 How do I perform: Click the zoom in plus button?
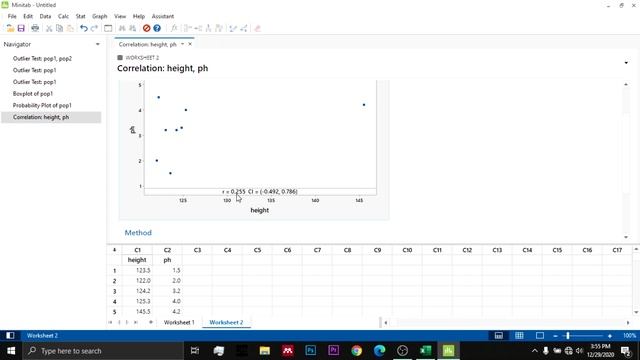610,336
